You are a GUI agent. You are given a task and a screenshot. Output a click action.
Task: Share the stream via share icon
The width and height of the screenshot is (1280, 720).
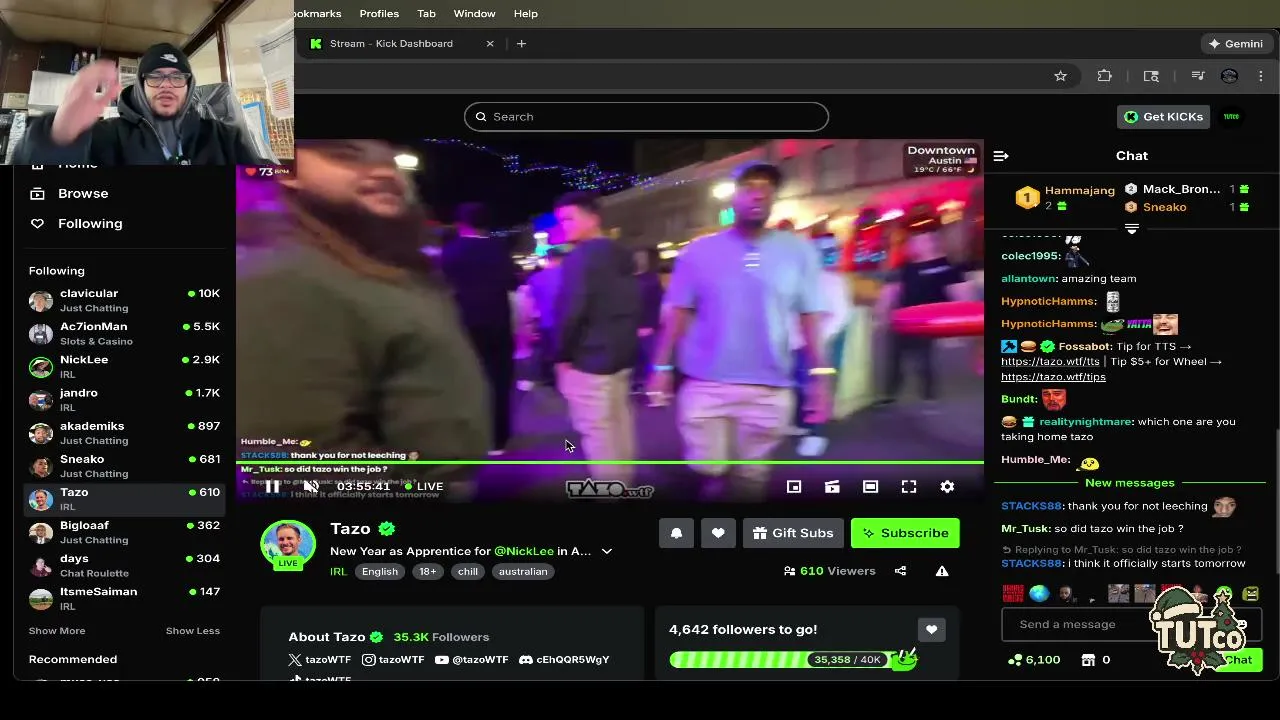click(900, 571)
